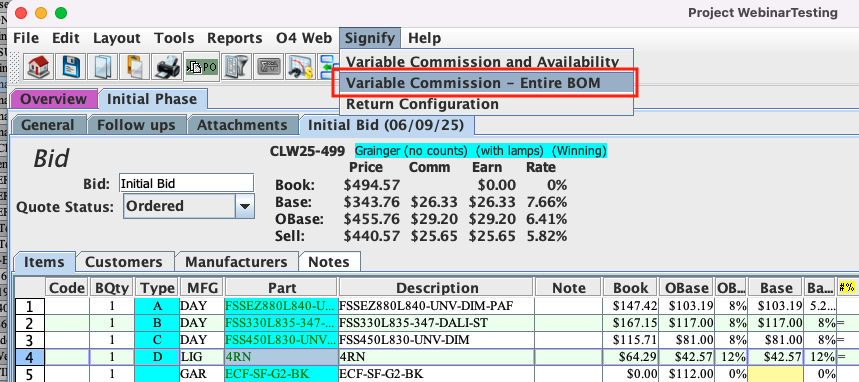Click the Book column header

631,288
